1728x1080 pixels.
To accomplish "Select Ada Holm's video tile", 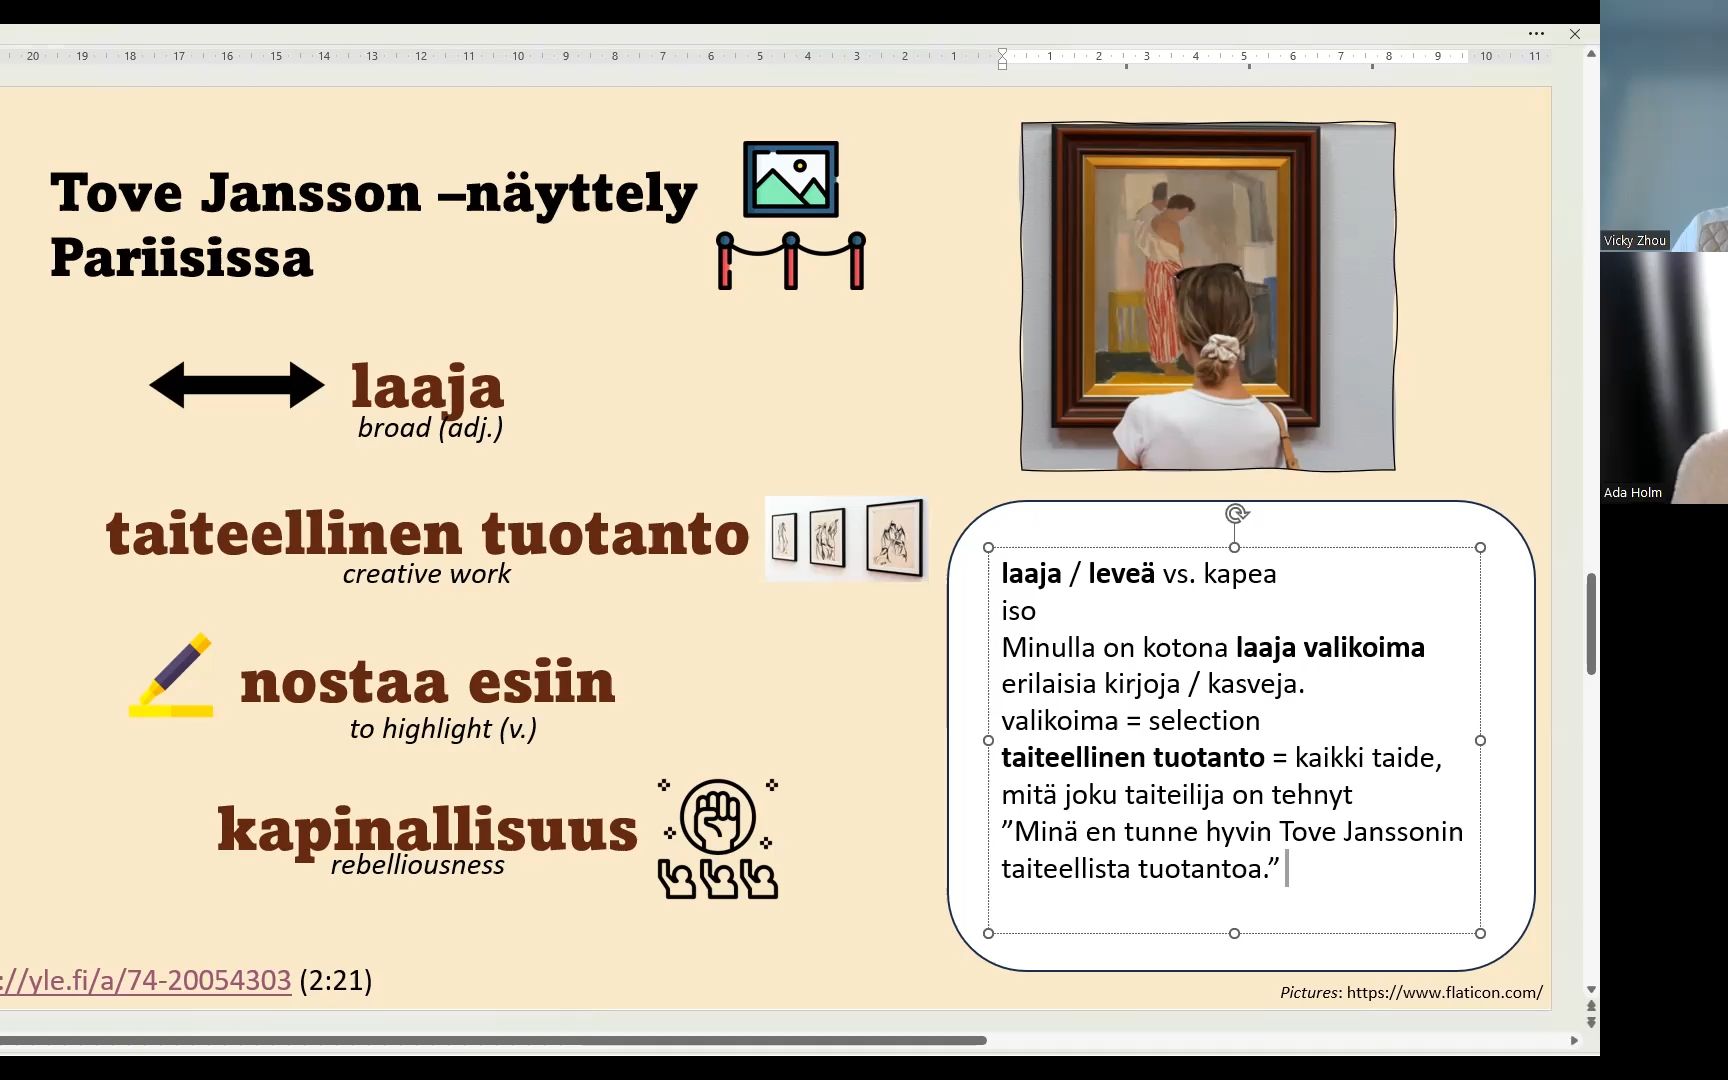I will click(x=1664, y=378).
